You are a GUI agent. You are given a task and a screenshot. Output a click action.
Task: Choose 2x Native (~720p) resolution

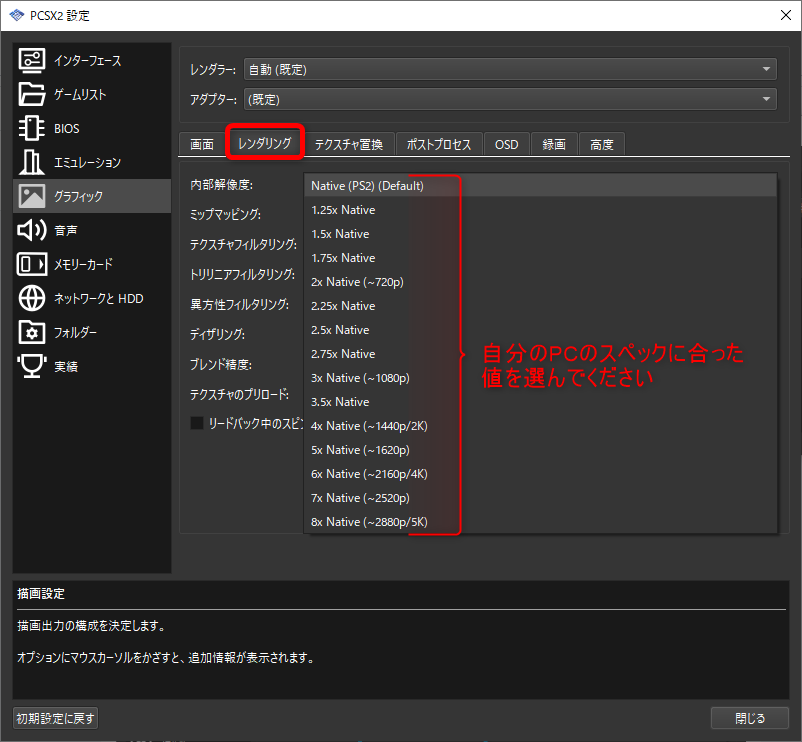click(x=541, y=282)
